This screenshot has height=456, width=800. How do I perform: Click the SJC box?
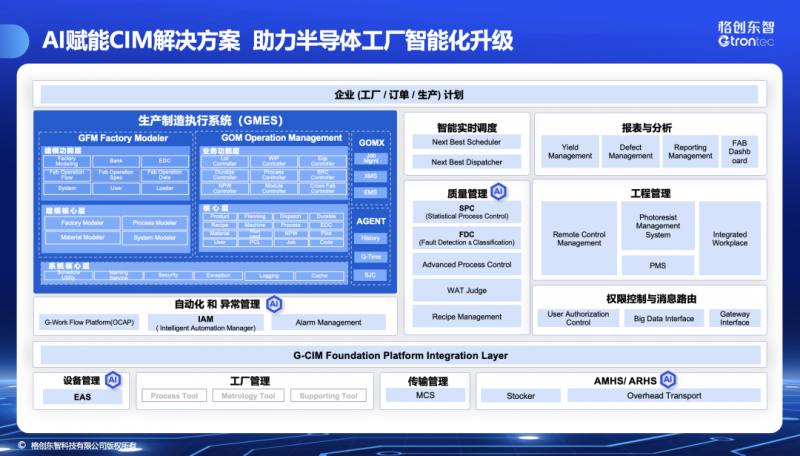point(370,274)
